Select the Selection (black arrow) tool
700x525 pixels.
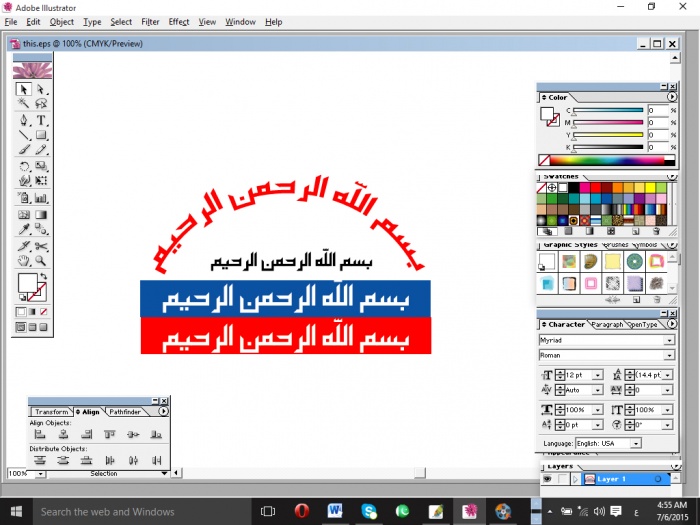24,89
